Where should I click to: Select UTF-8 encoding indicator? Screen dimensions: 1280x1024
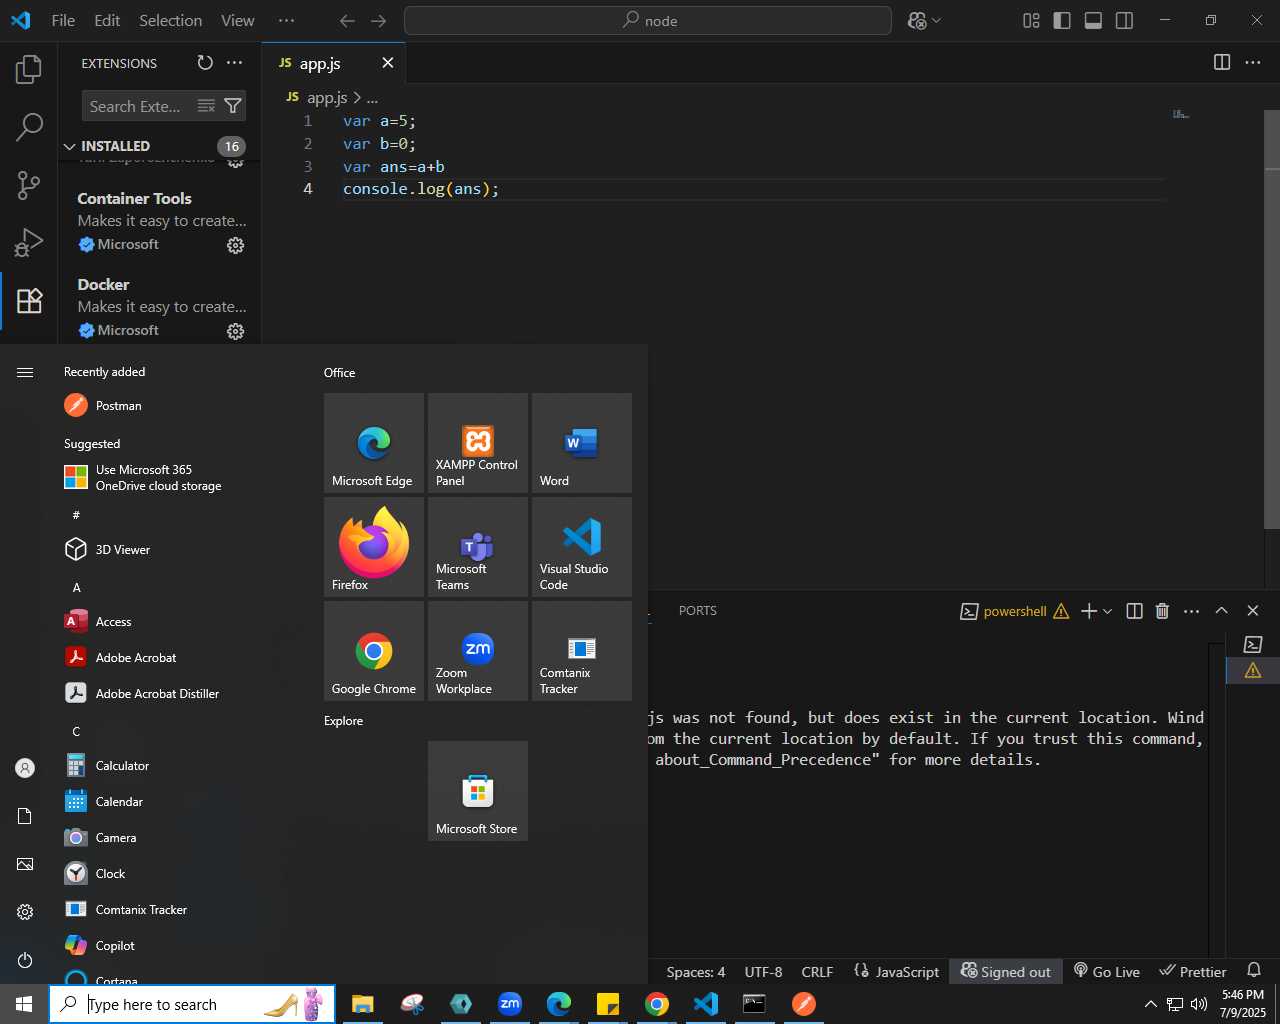pos(763,971)
